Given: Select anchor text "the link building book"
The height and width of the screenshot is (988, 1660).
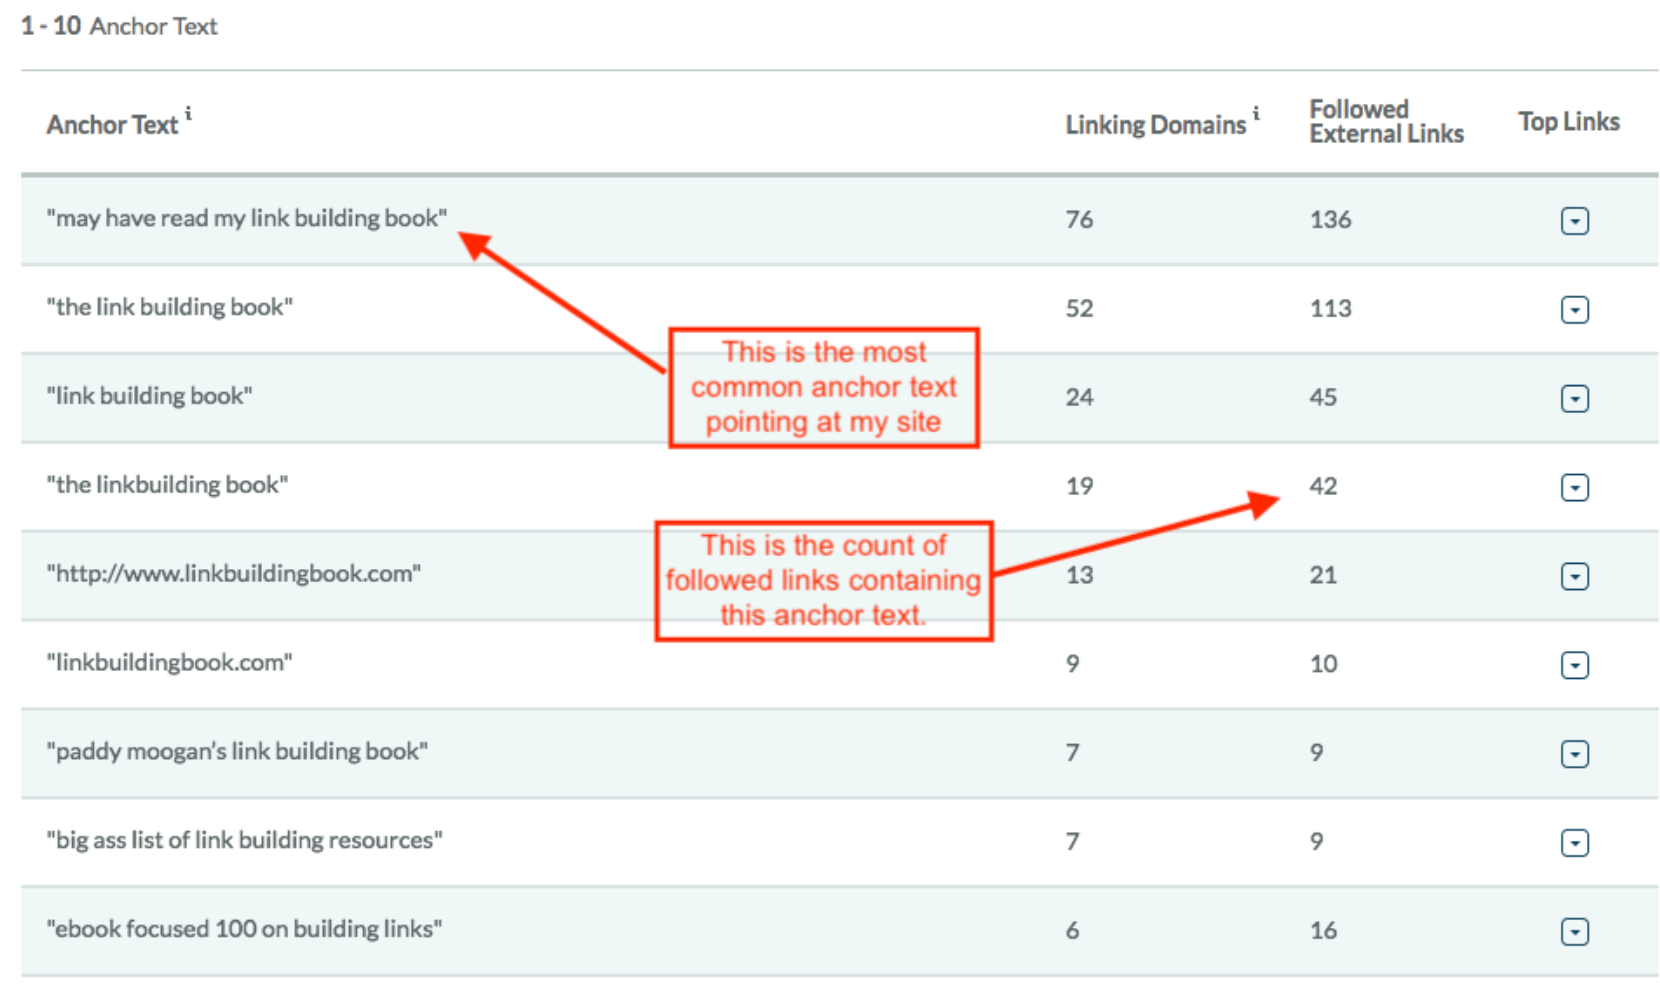Looking at the screenshot, I should 169,307.
